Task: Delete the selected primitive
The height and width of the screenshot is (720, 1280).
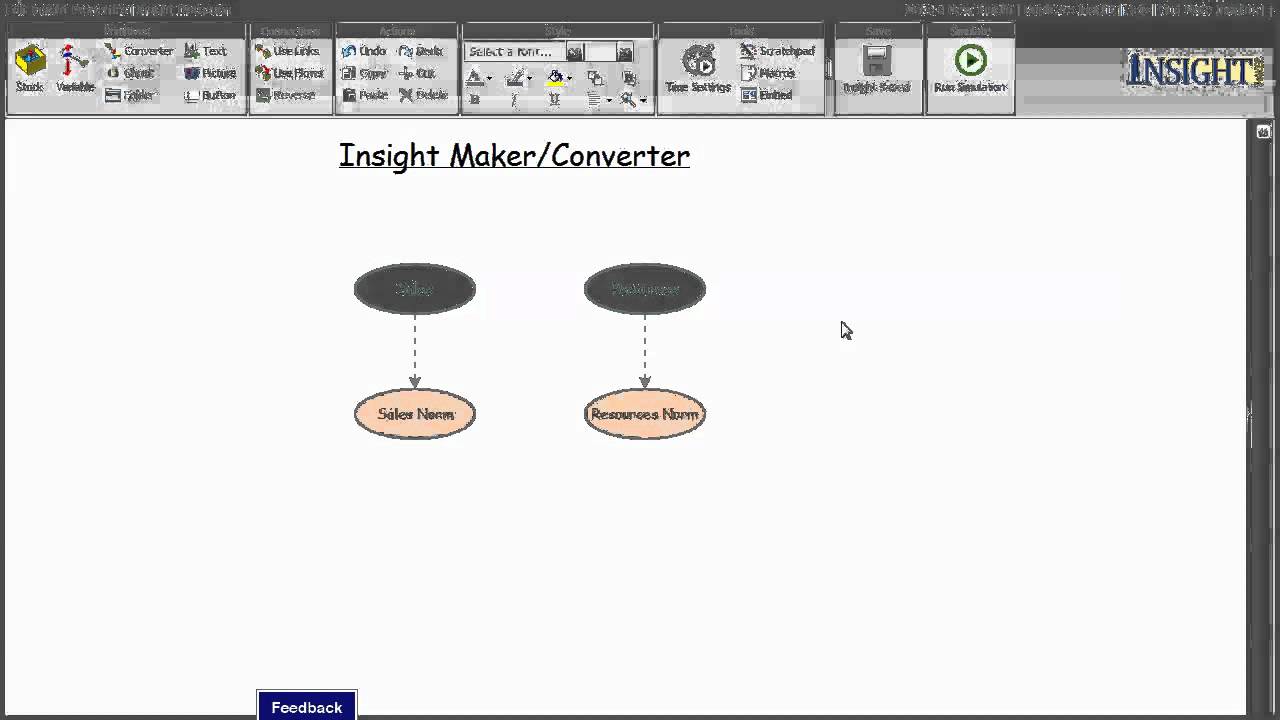Action: [423, 95]
